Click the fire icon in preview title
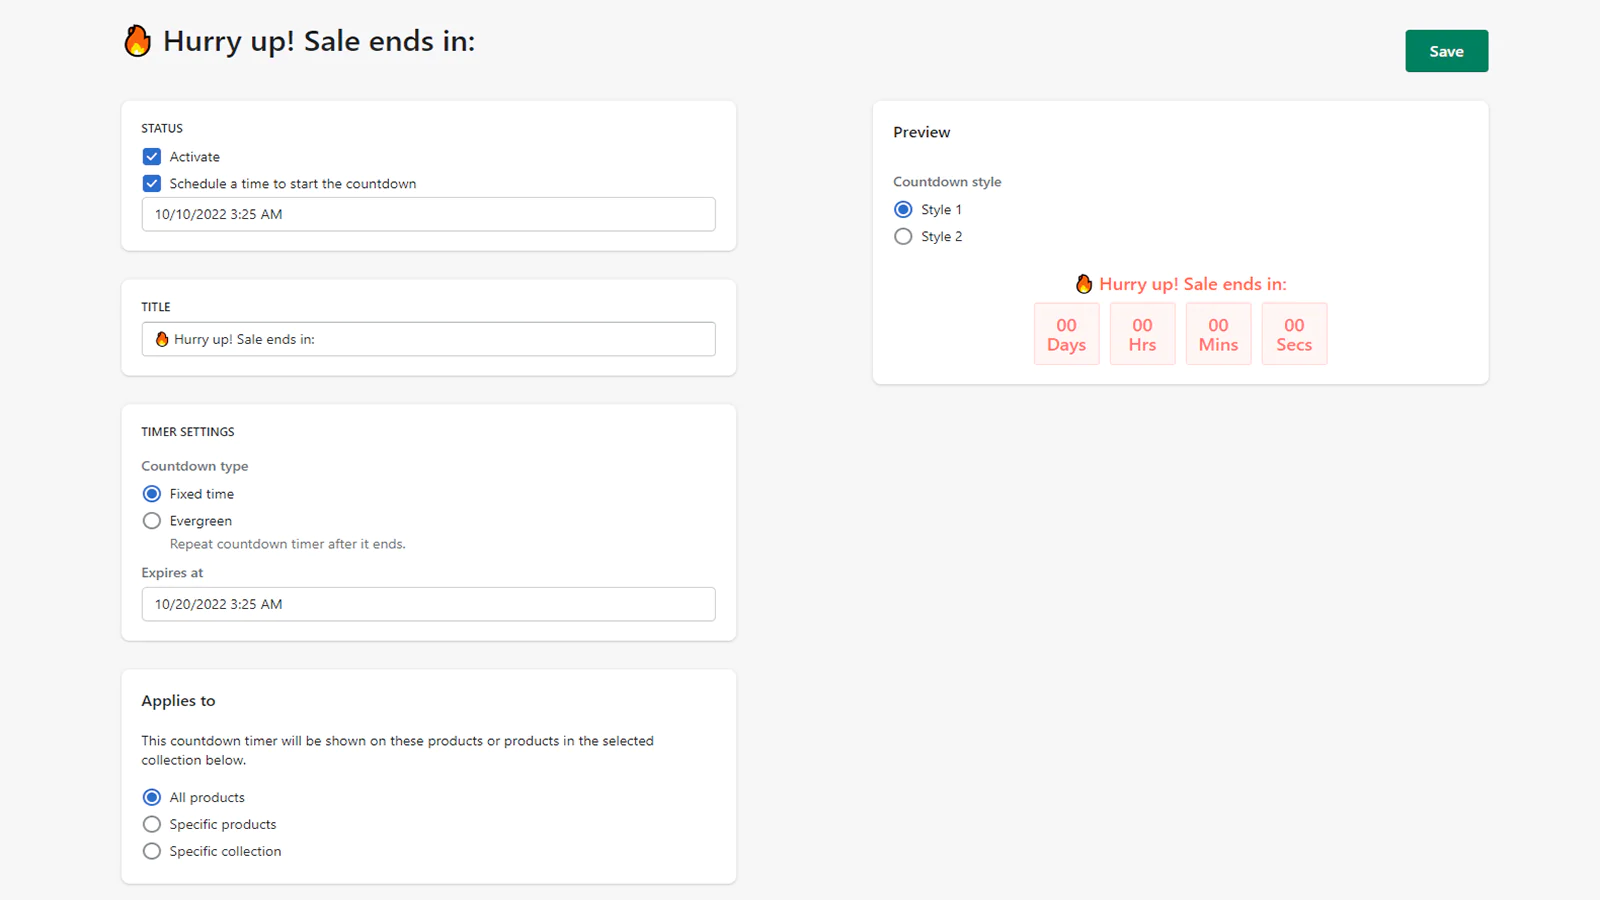 [1084, 284]
